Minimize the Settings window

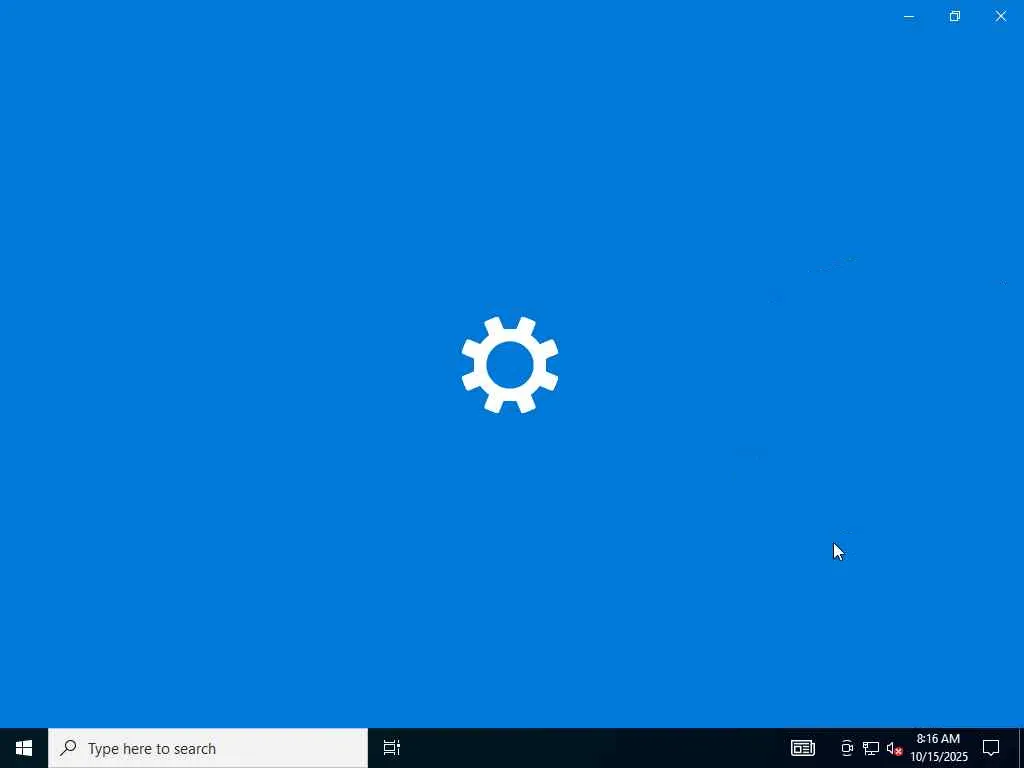pyautogui.click(x=908, y=16)
